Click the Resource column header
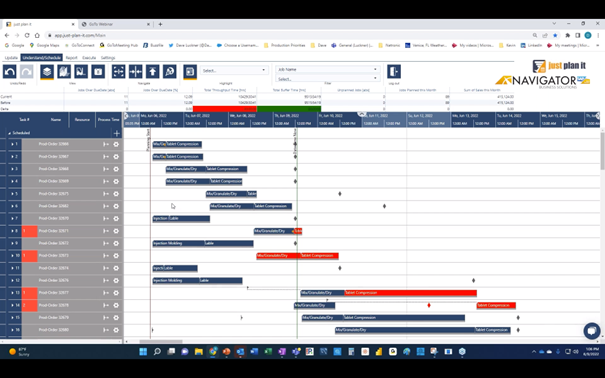Viewport: 605px width, 378px height. (82, 120)
